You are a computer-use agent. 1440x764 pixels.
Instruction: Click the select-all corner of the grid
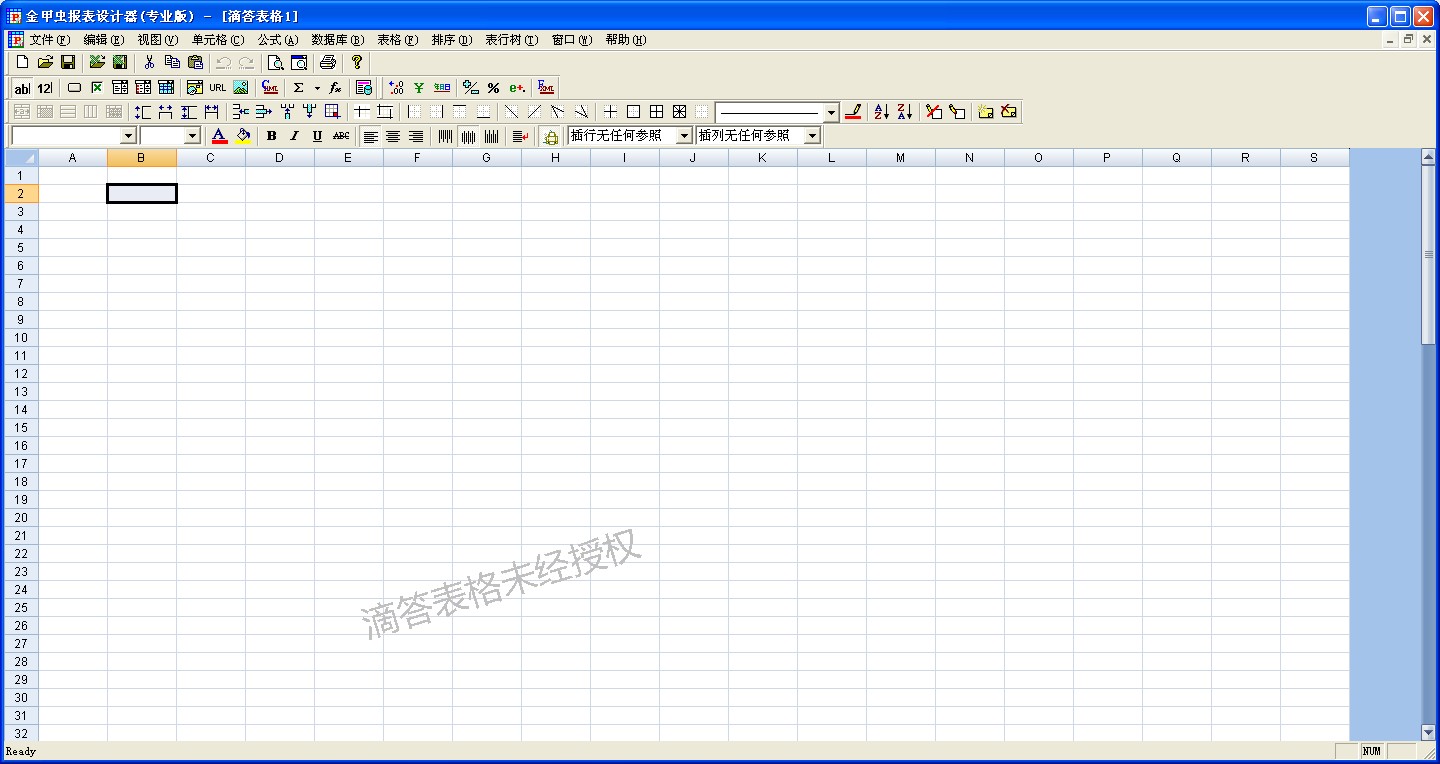coord(21,158)
